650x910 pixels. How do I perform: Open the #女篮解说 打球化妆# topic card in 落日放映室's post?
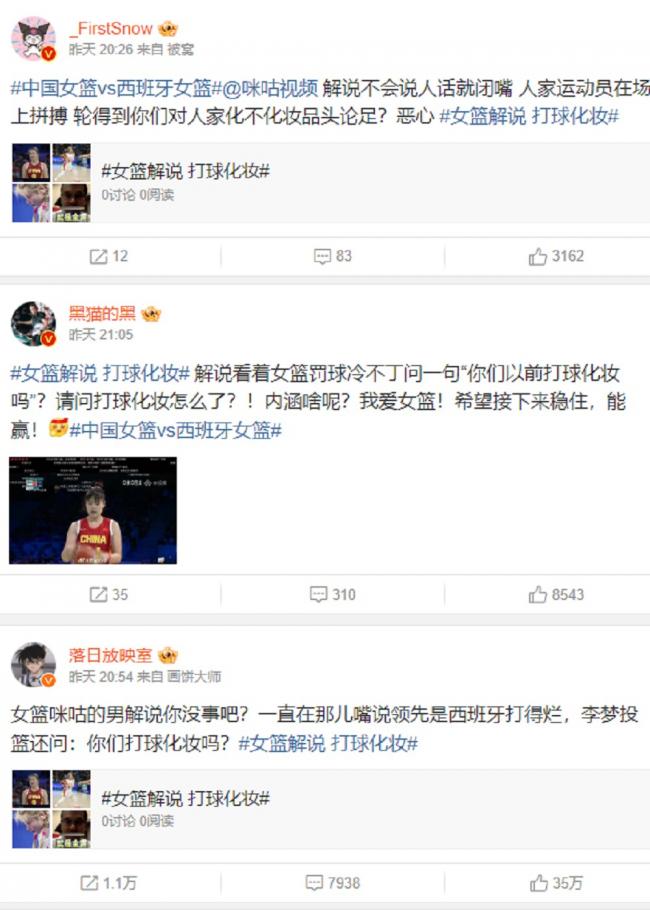[331, 809]
